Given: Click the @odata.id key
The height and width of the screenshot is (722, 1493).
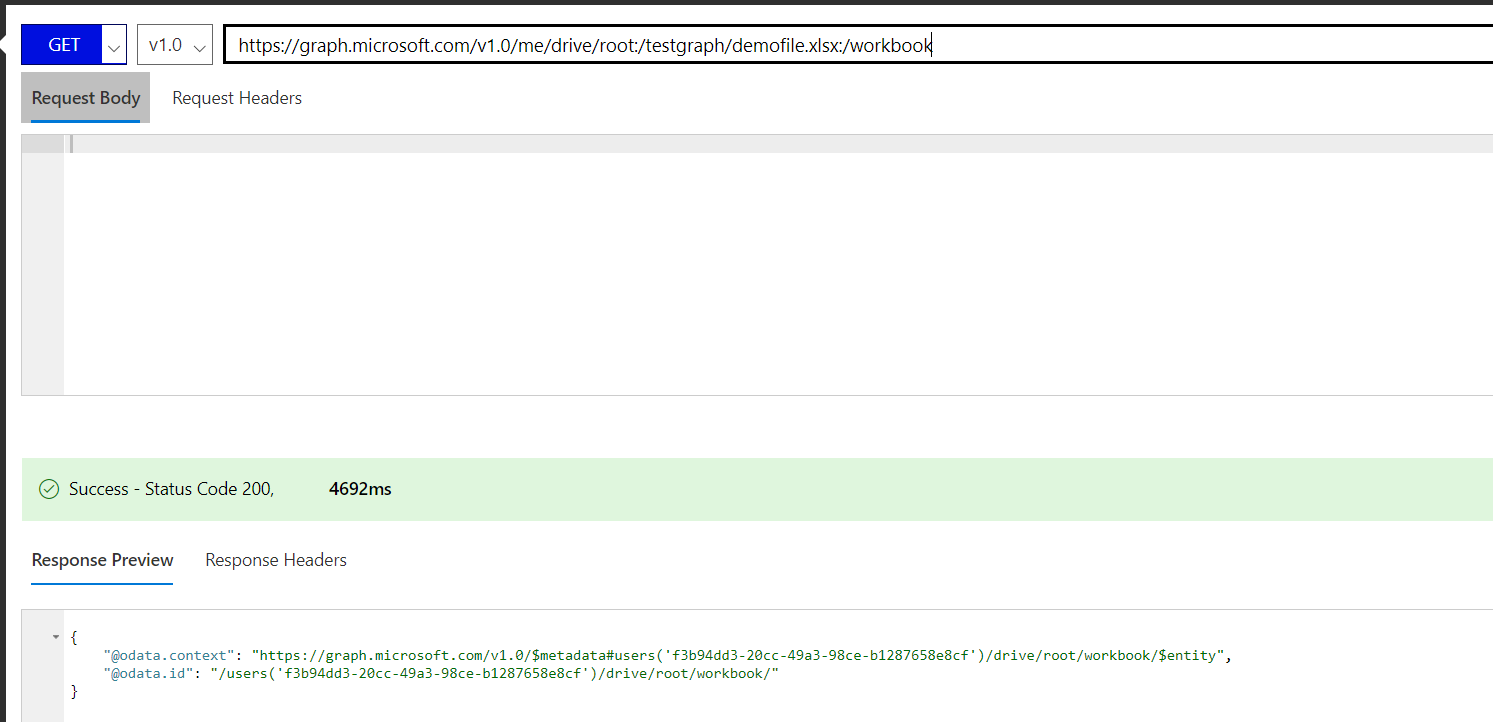Looking at the screenshot, I should (149, 674).
